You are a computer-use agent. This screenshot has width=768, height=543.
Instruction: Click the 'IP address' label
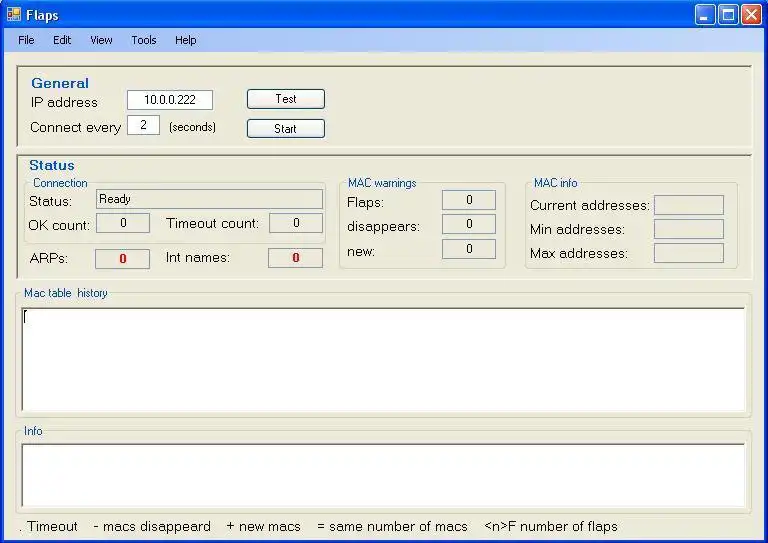click(x=64, y=102)
